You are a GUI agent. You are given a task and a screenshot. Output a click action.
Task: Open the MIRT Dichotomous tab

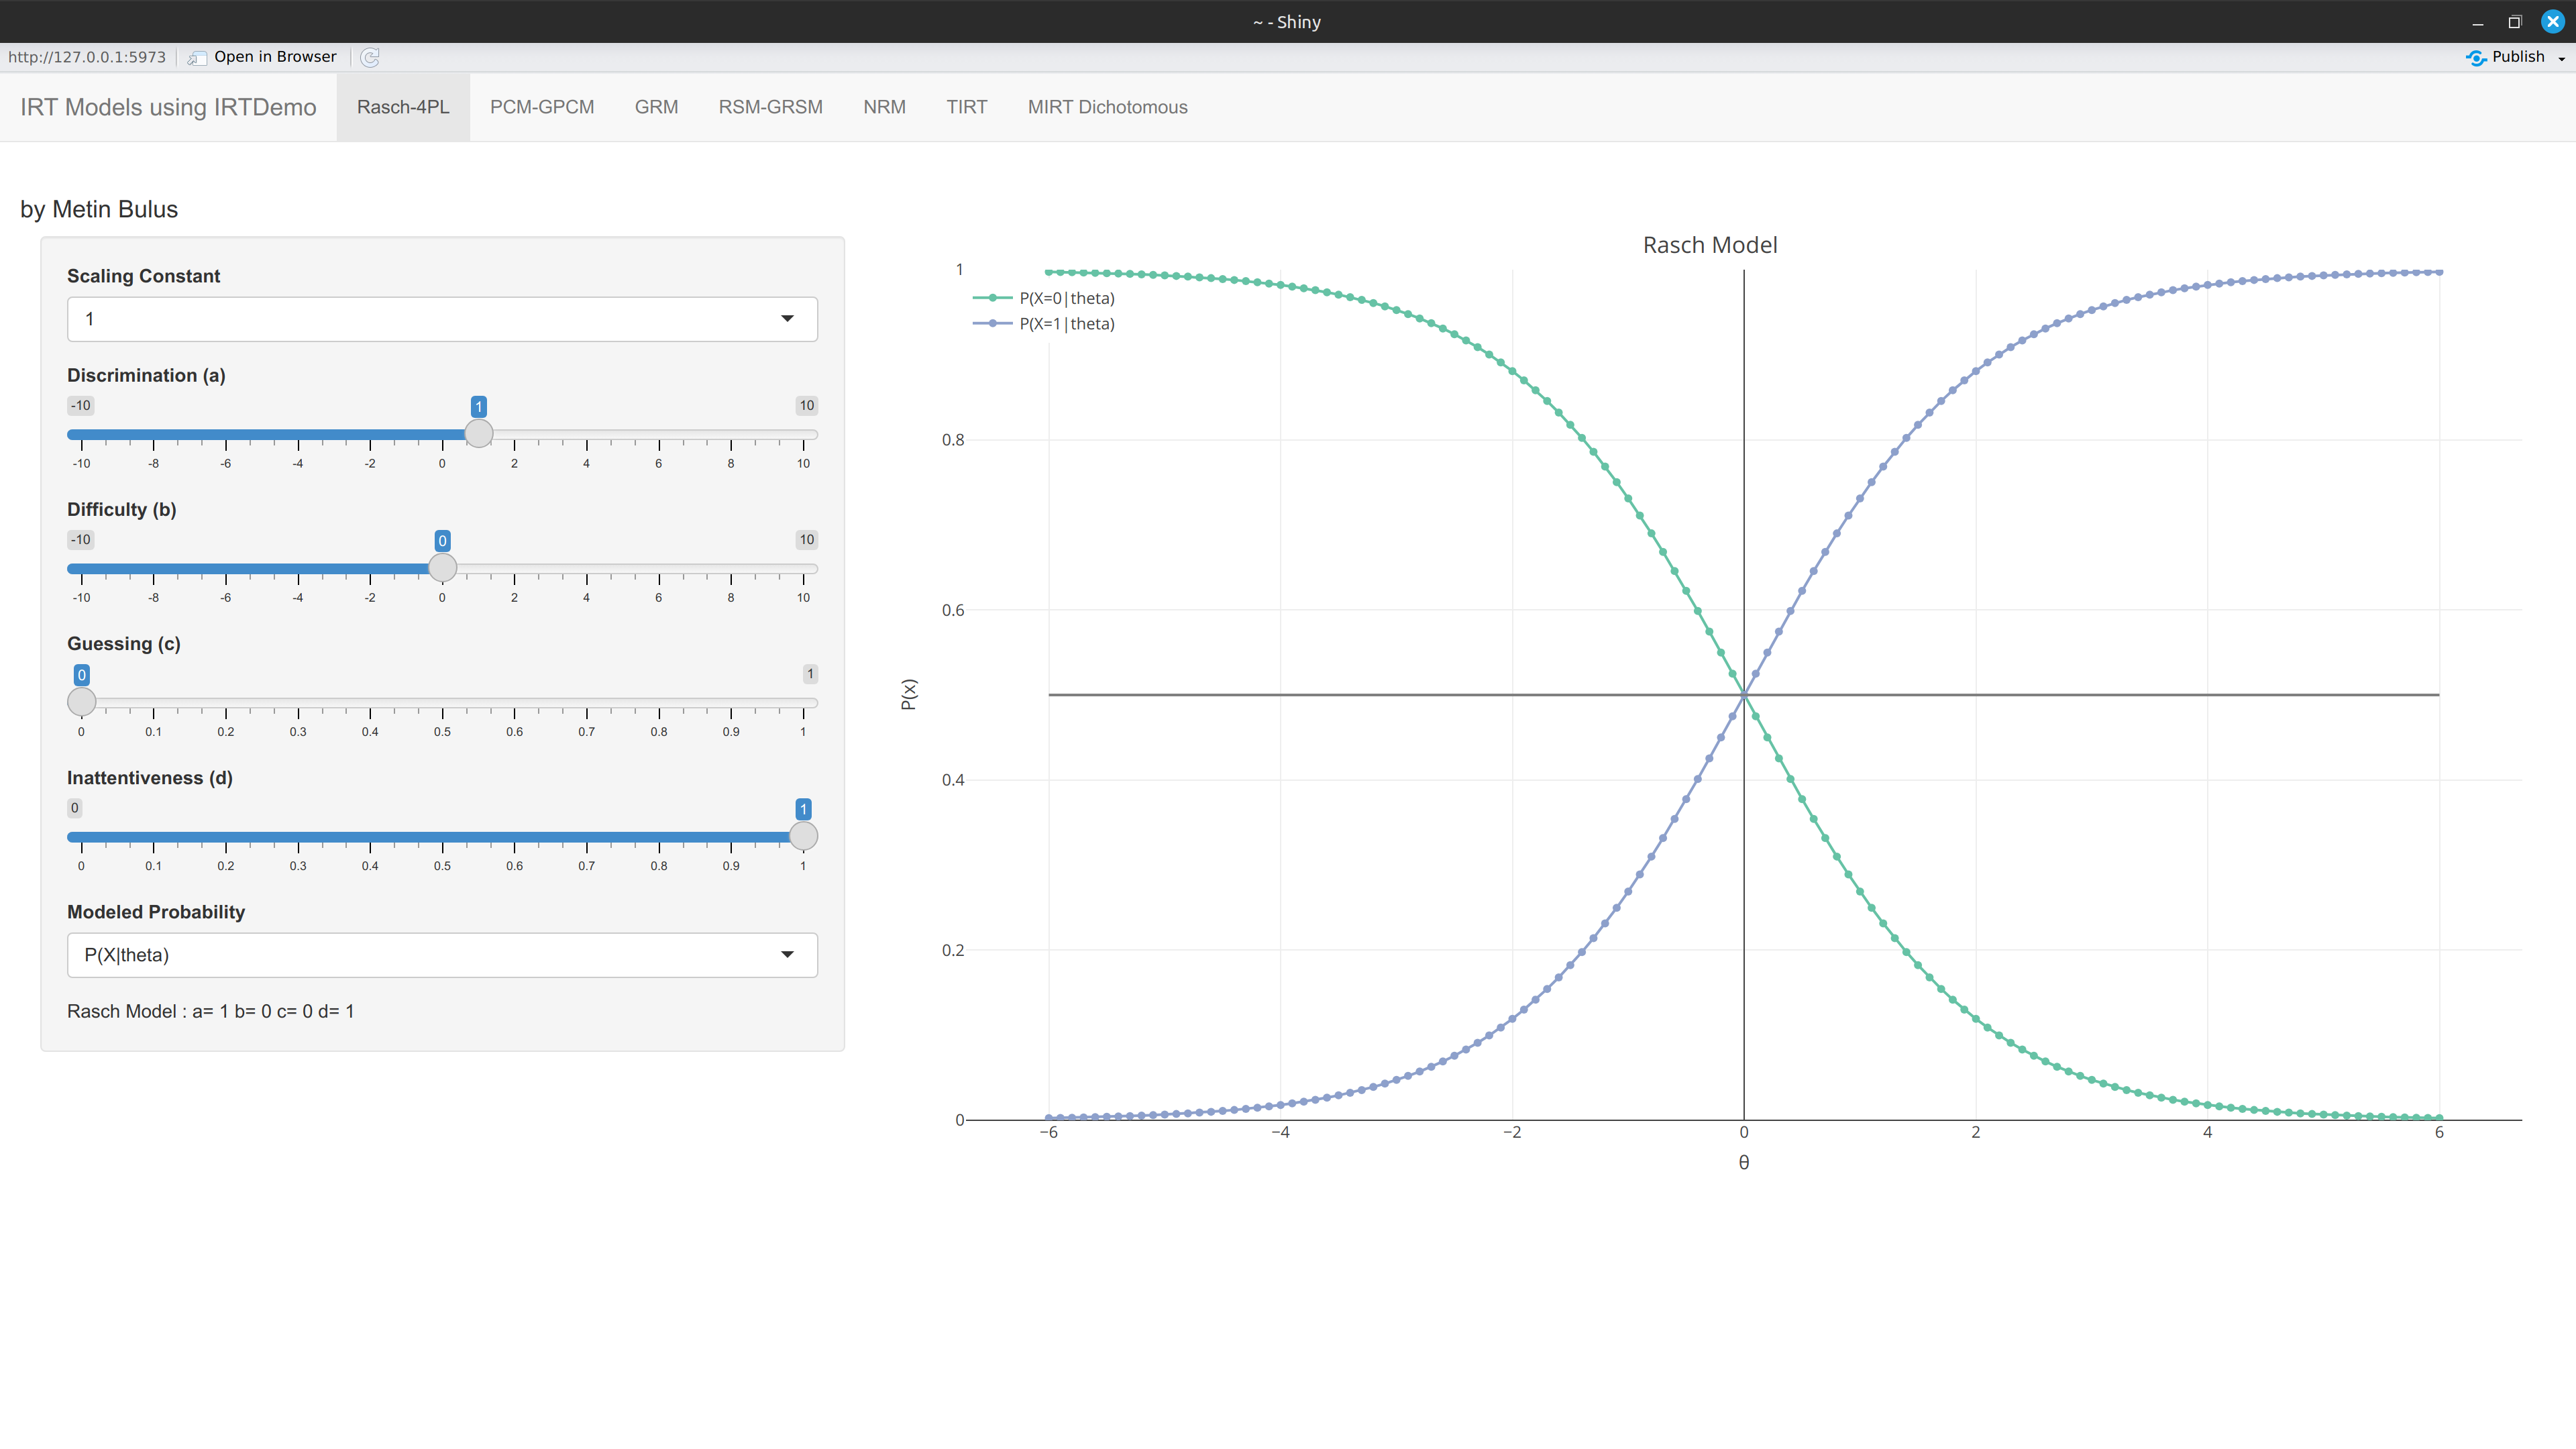[1107, 107]
